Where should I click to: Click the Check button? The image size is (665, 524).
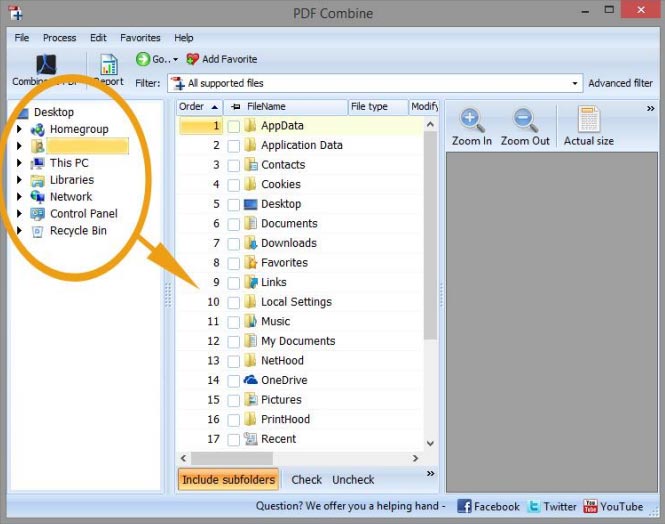[307, 479]
